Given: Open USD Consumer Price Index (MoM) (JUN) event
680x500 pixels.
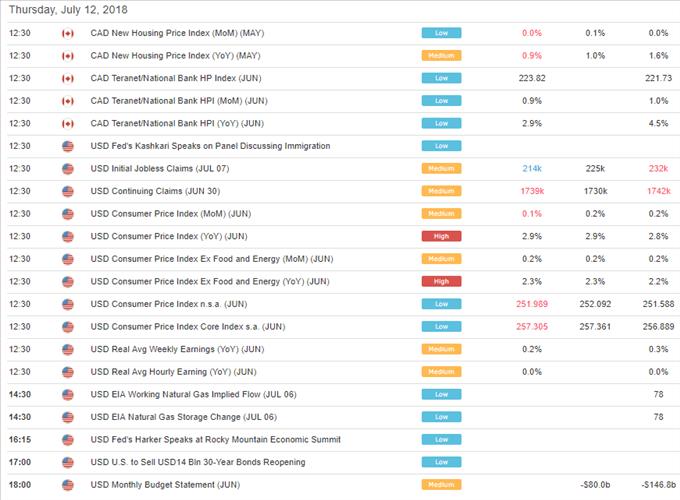Looking at the screenshot, I should [170, 213].
